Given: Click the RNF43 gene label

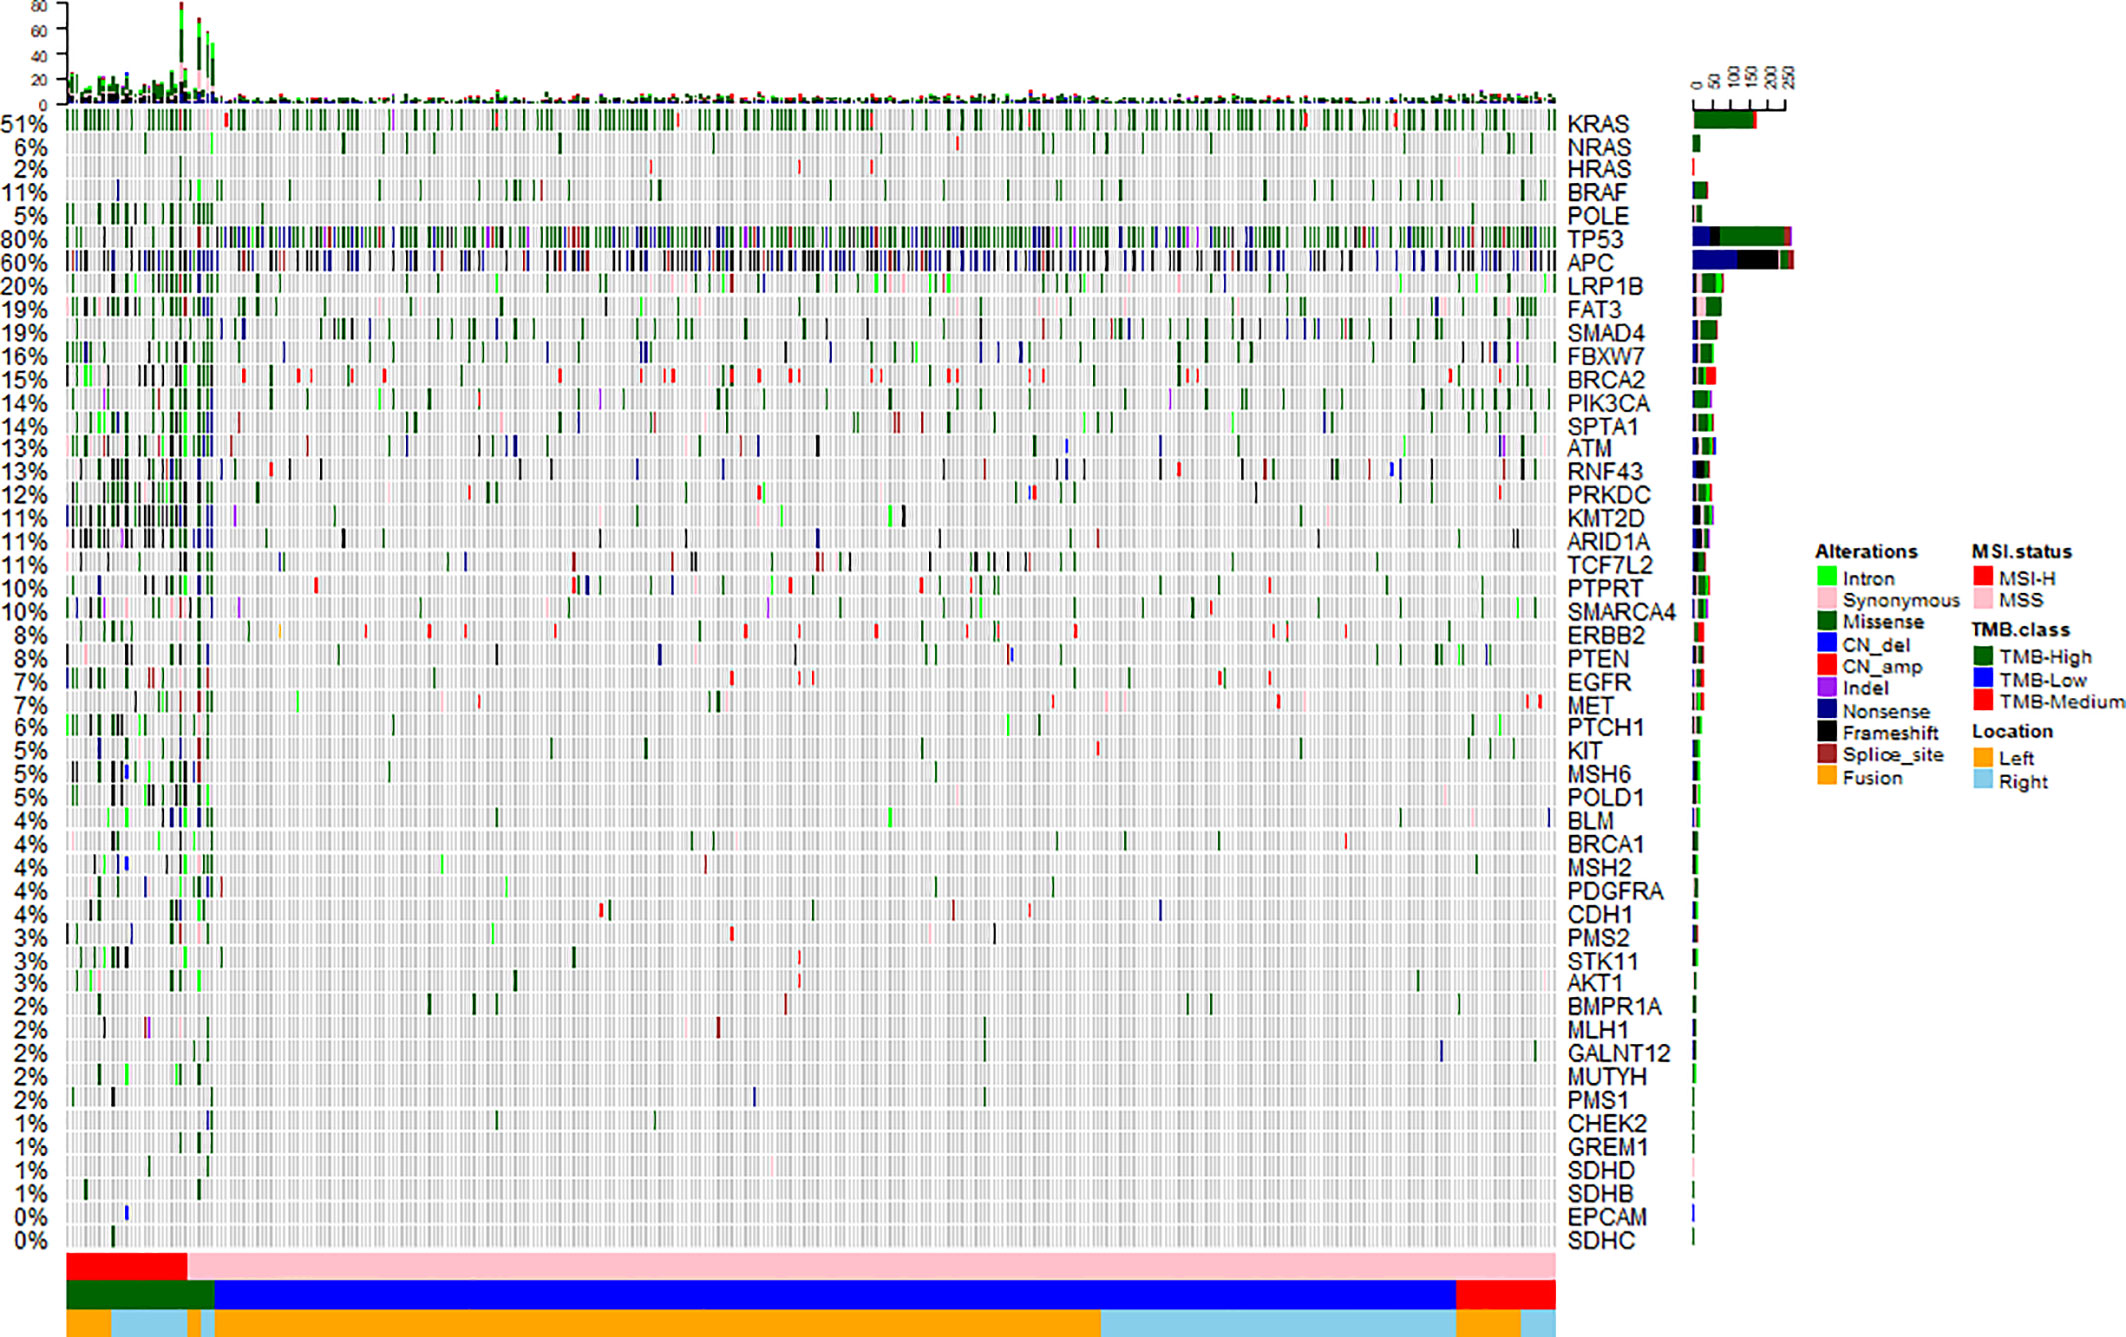Looking at the screenshot, I should click(1605, 471).
